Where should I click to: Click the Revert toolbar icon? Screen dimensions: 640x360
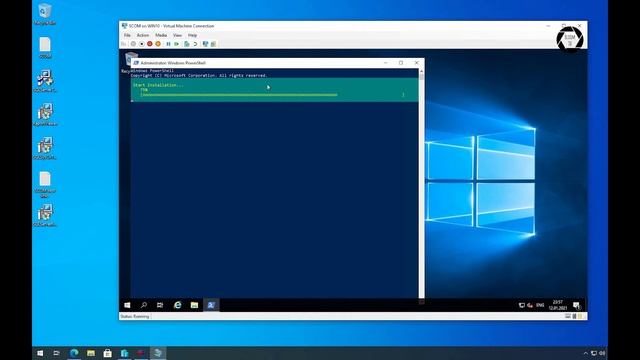pyautogui.click(x=196, y=44)
